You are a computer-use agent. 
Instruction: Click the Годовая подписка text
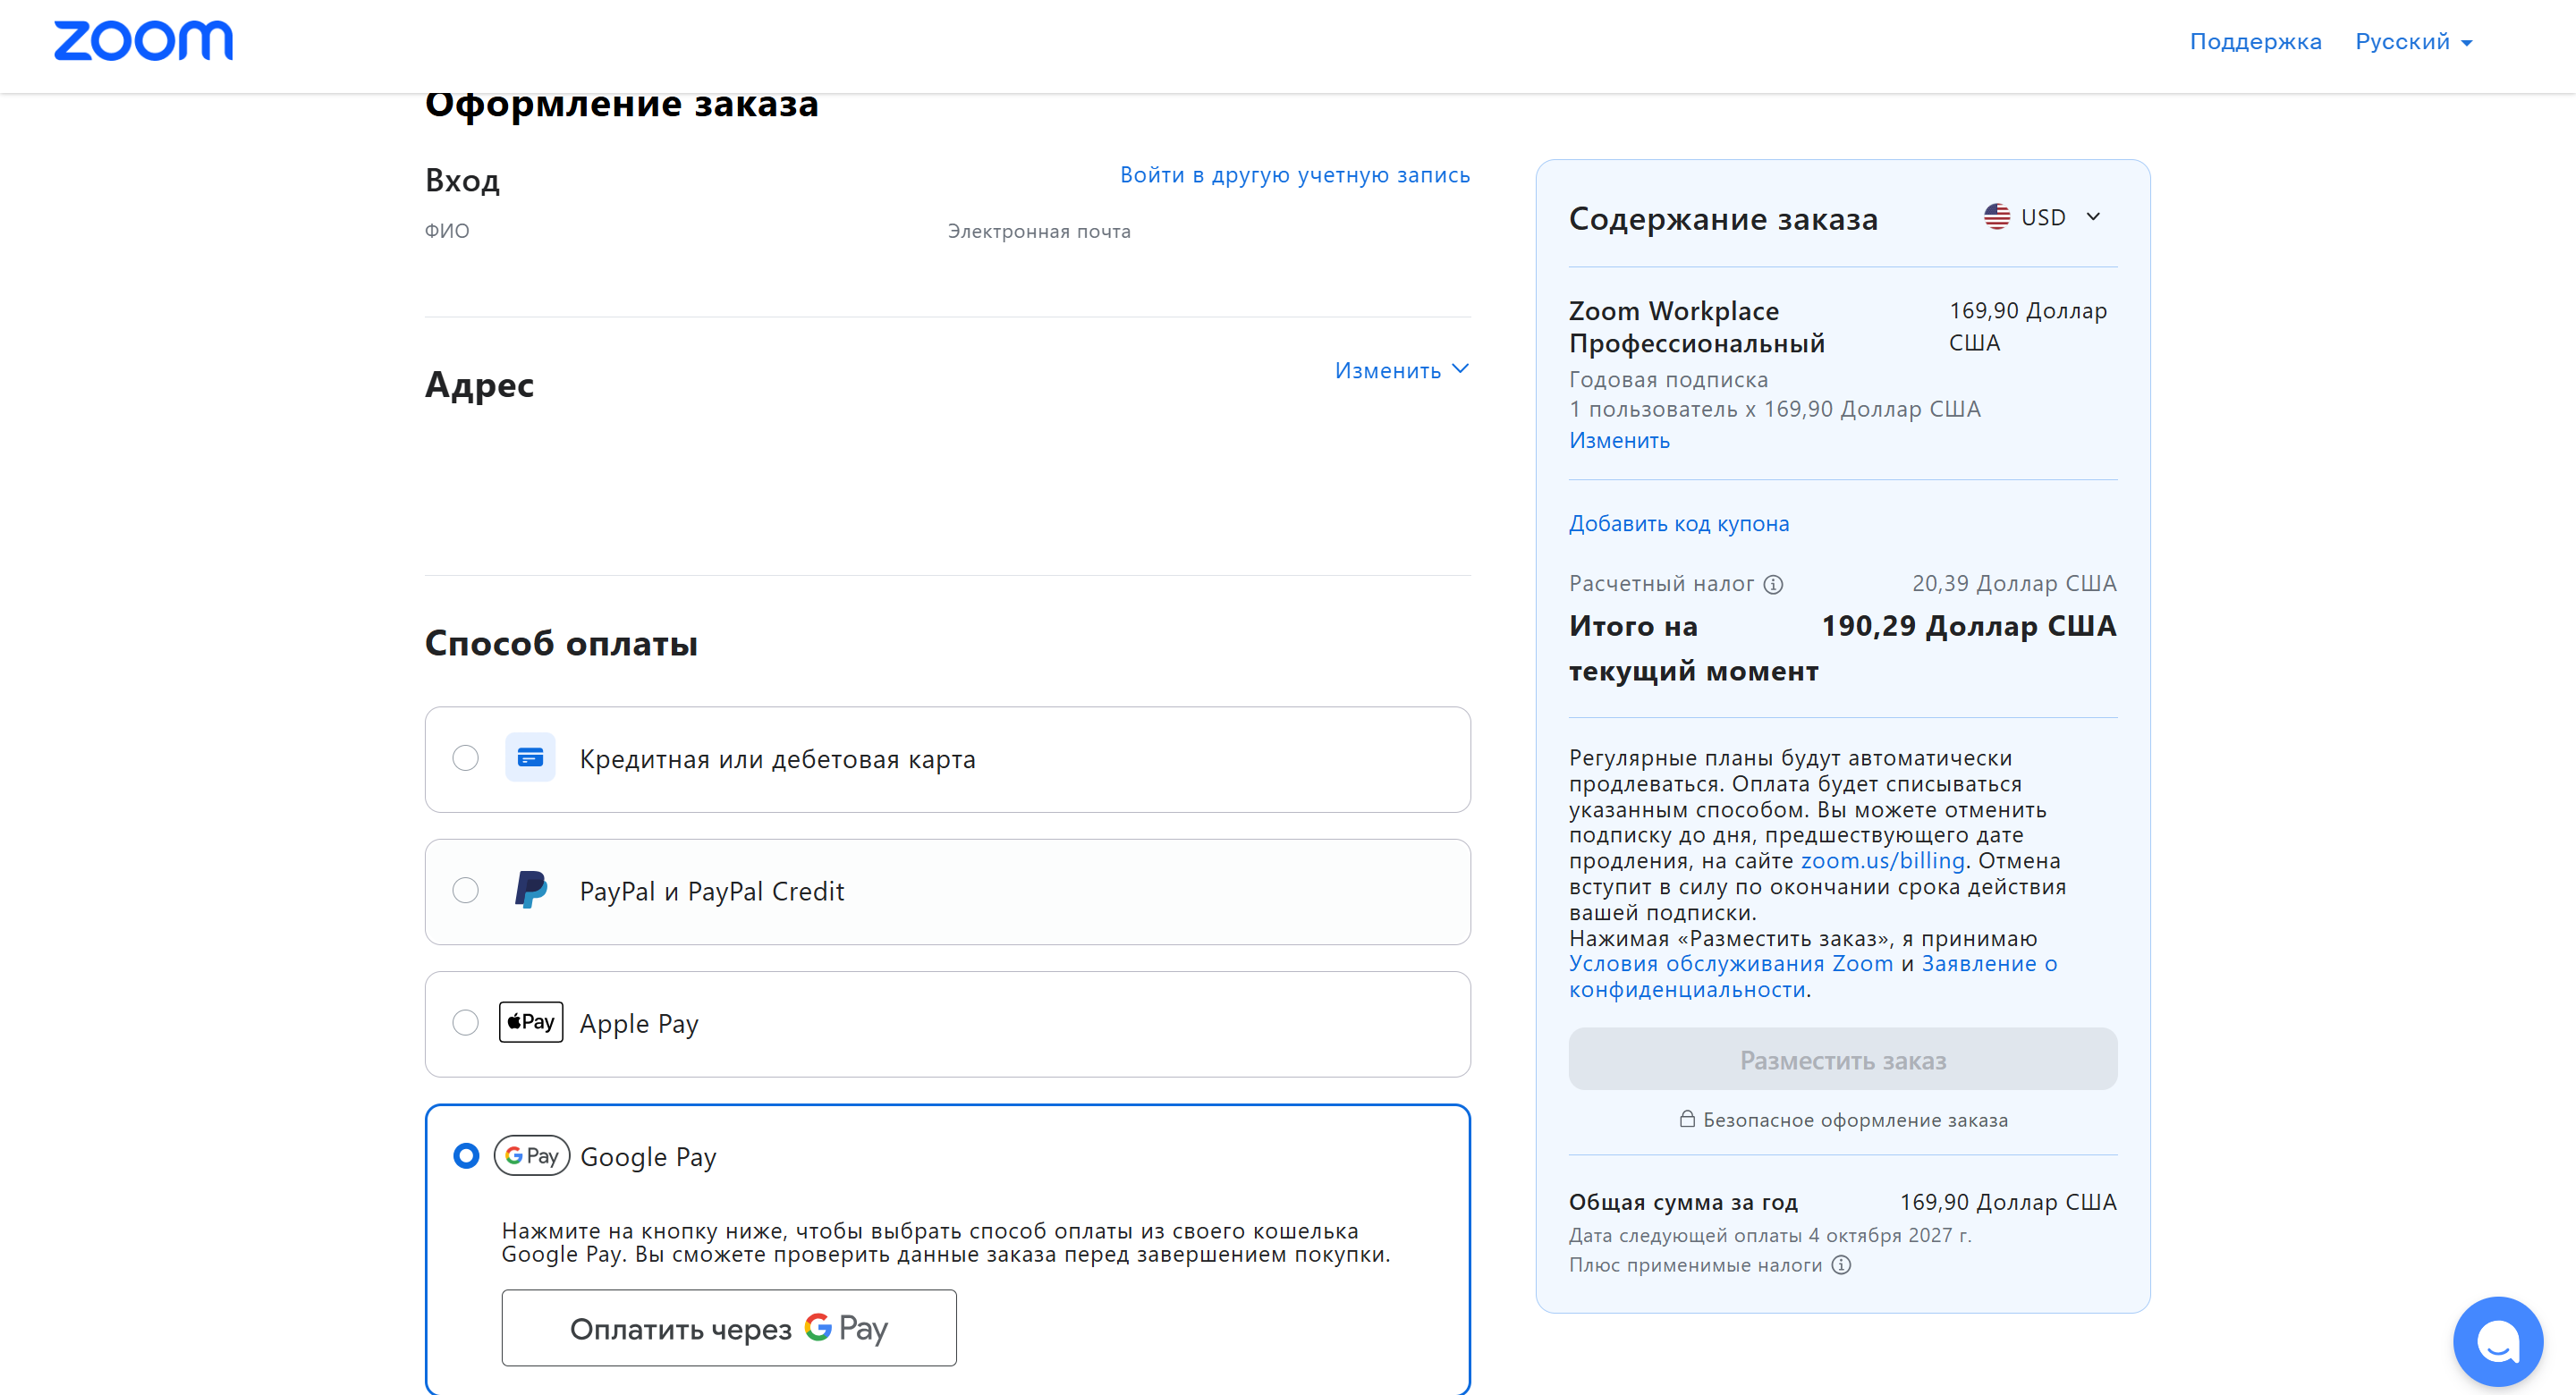click(x=1668, y=380)
